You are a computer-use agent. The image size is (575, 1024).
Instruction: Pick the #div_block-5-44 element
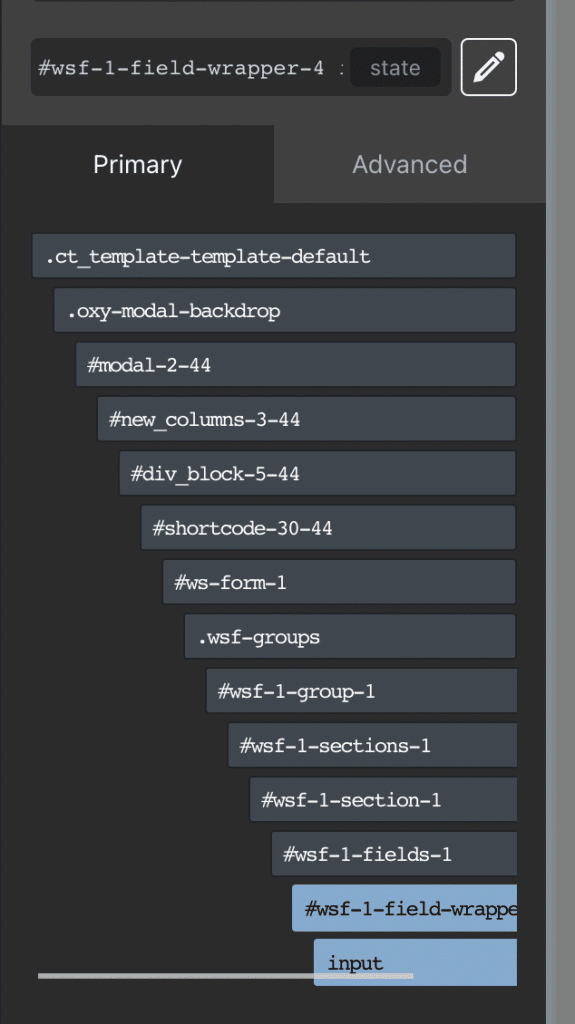318,473
